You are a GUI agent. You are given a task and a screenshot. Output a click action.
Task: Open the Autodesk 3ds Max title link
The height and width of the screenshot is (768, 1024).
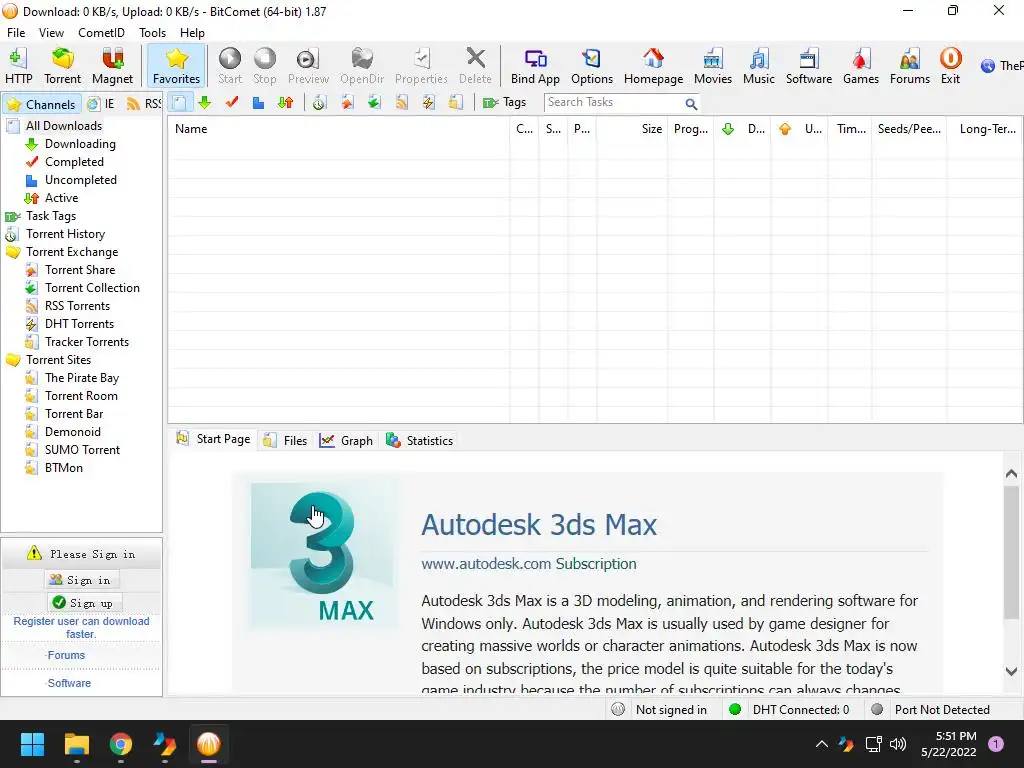539,525
